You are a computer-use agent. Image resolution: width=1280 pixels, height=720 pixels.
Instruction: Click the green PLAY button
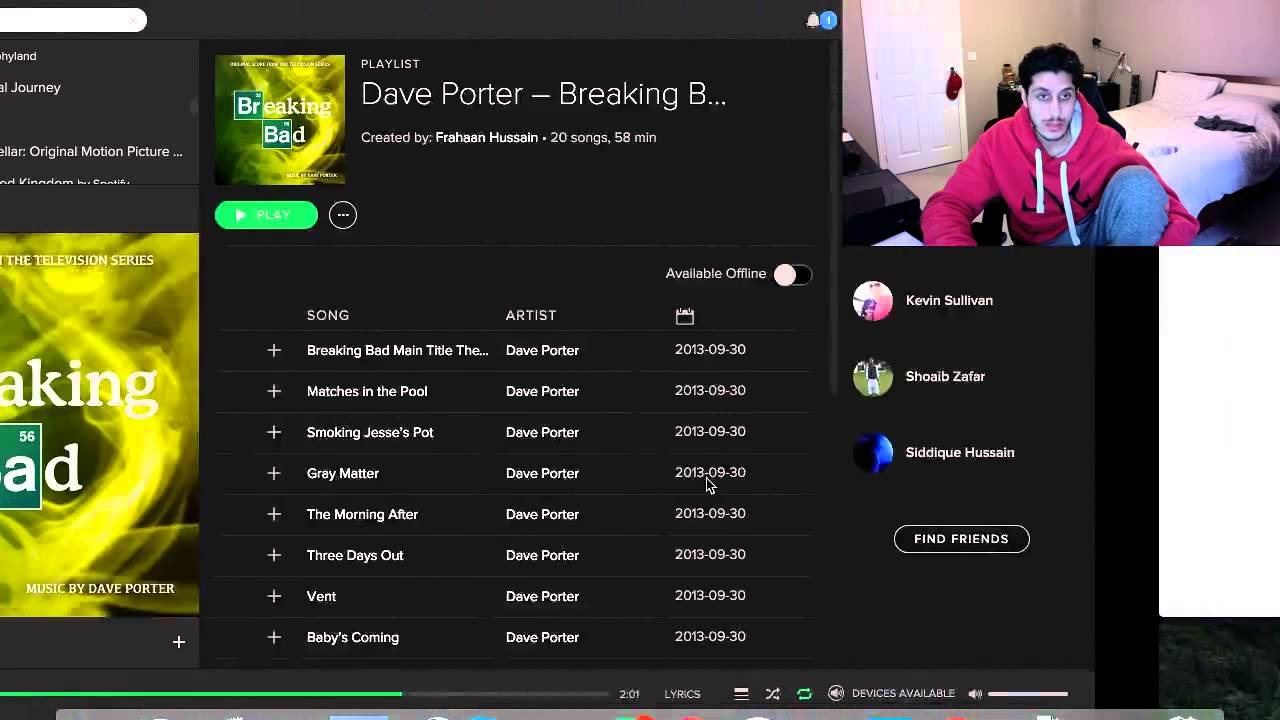266,215
